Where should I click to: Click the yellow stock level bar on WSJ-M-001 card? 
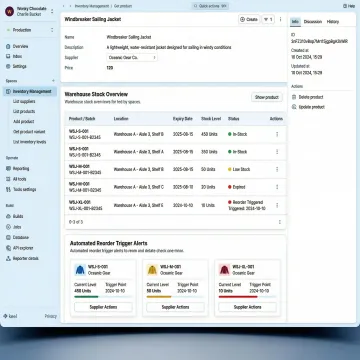(159, 297)
